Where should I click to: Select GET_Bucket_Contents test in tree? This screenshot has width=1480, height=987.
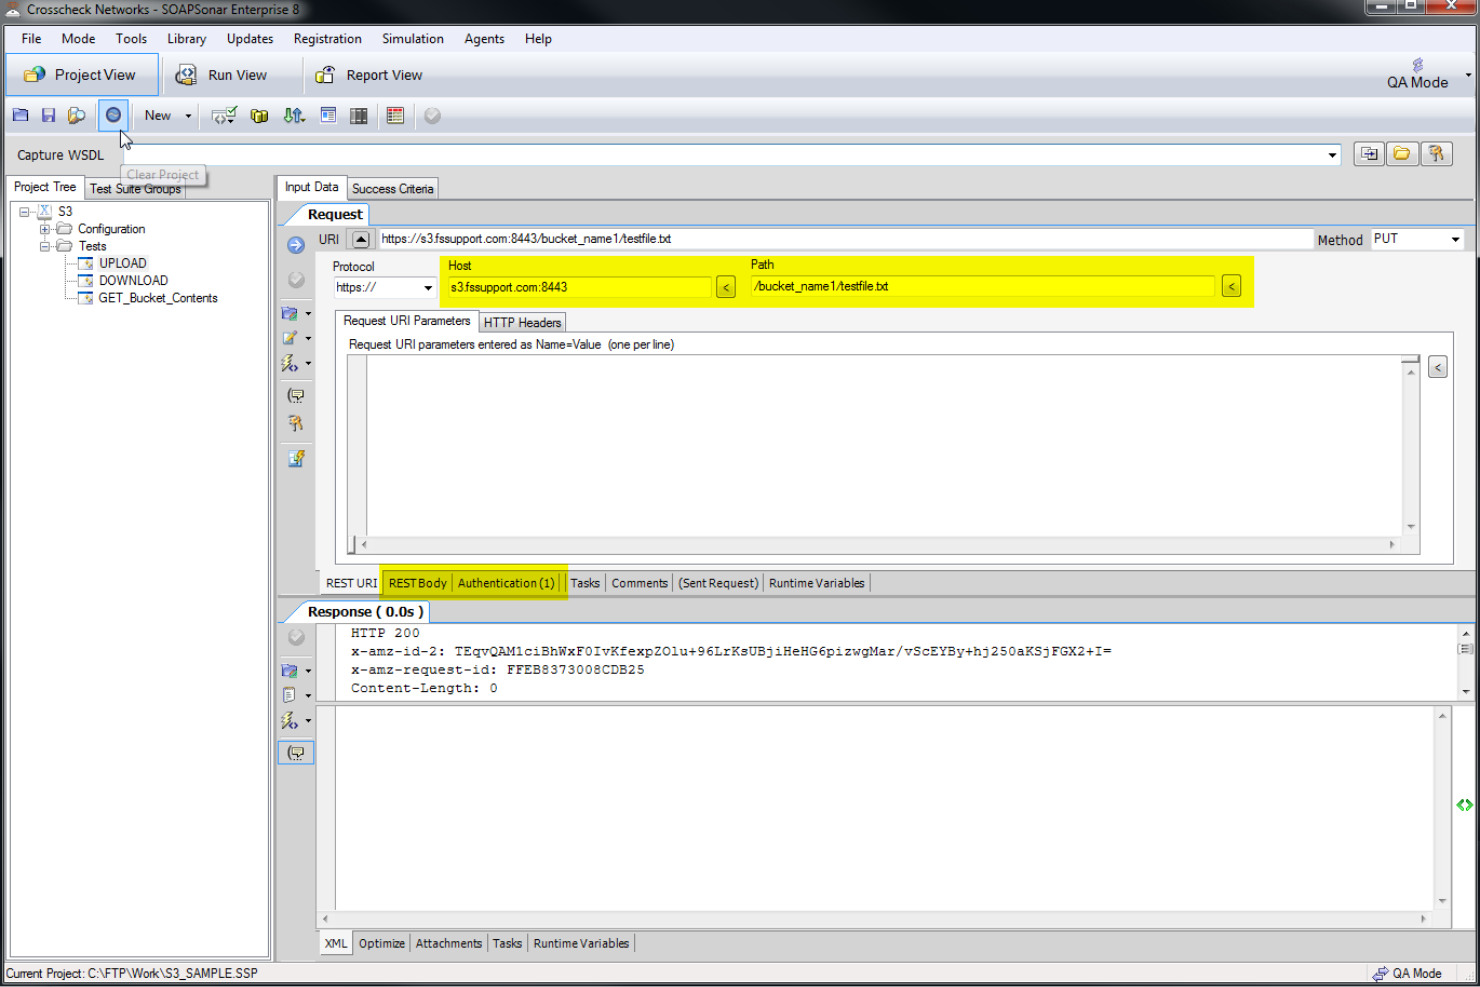click(x=158, y=298)
